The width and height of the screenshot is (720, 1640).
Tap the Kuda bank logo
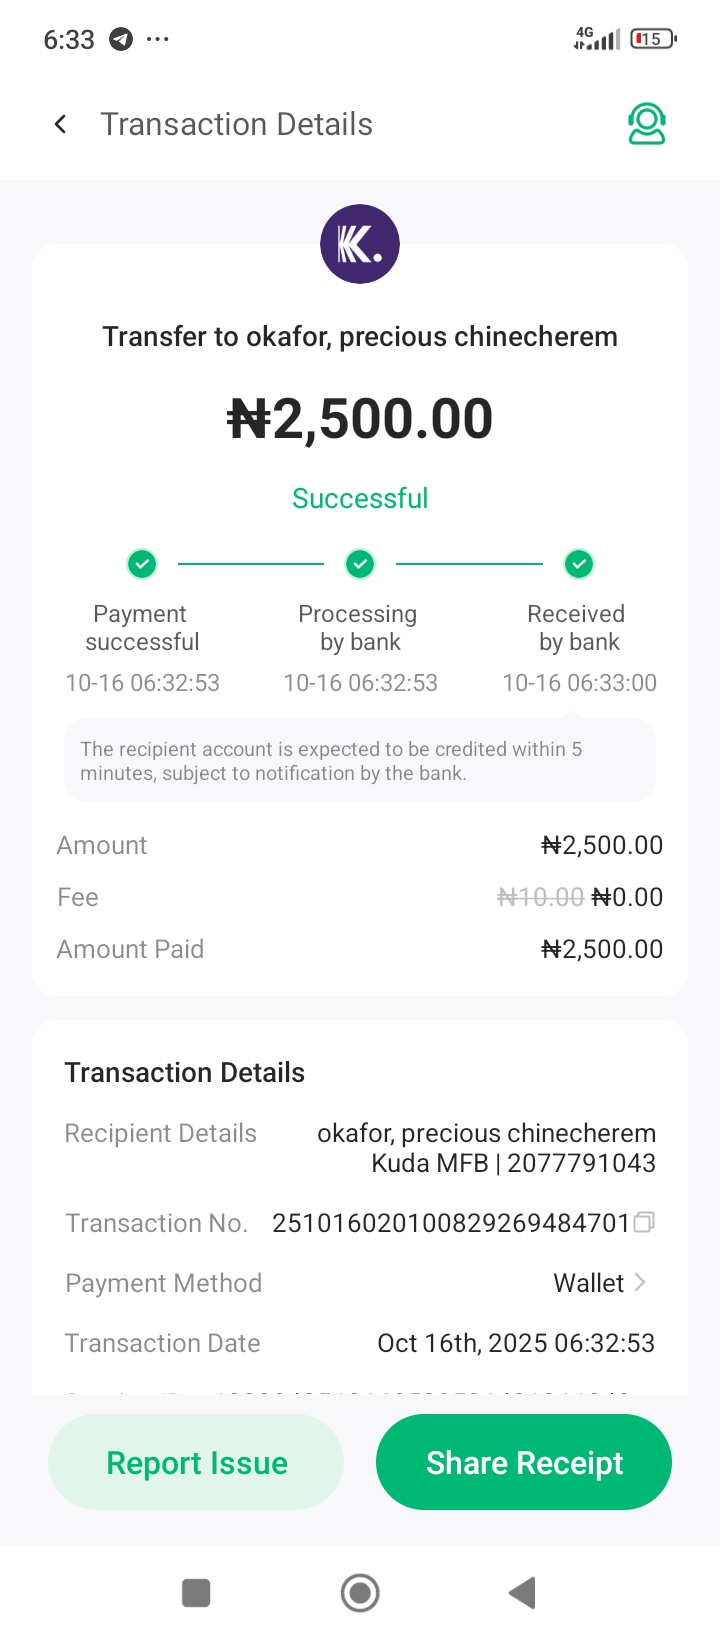[360, 244]
